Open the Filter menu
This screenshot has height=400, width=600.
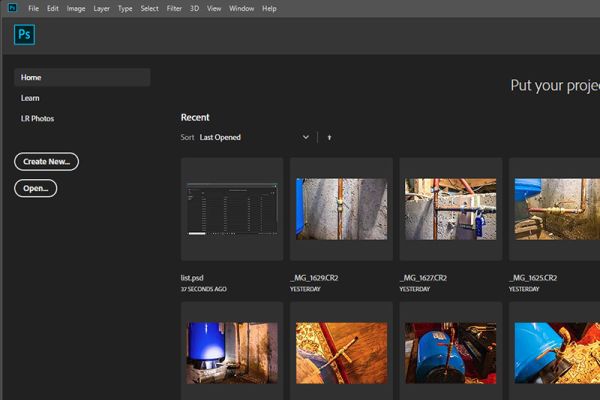[174, 8]
